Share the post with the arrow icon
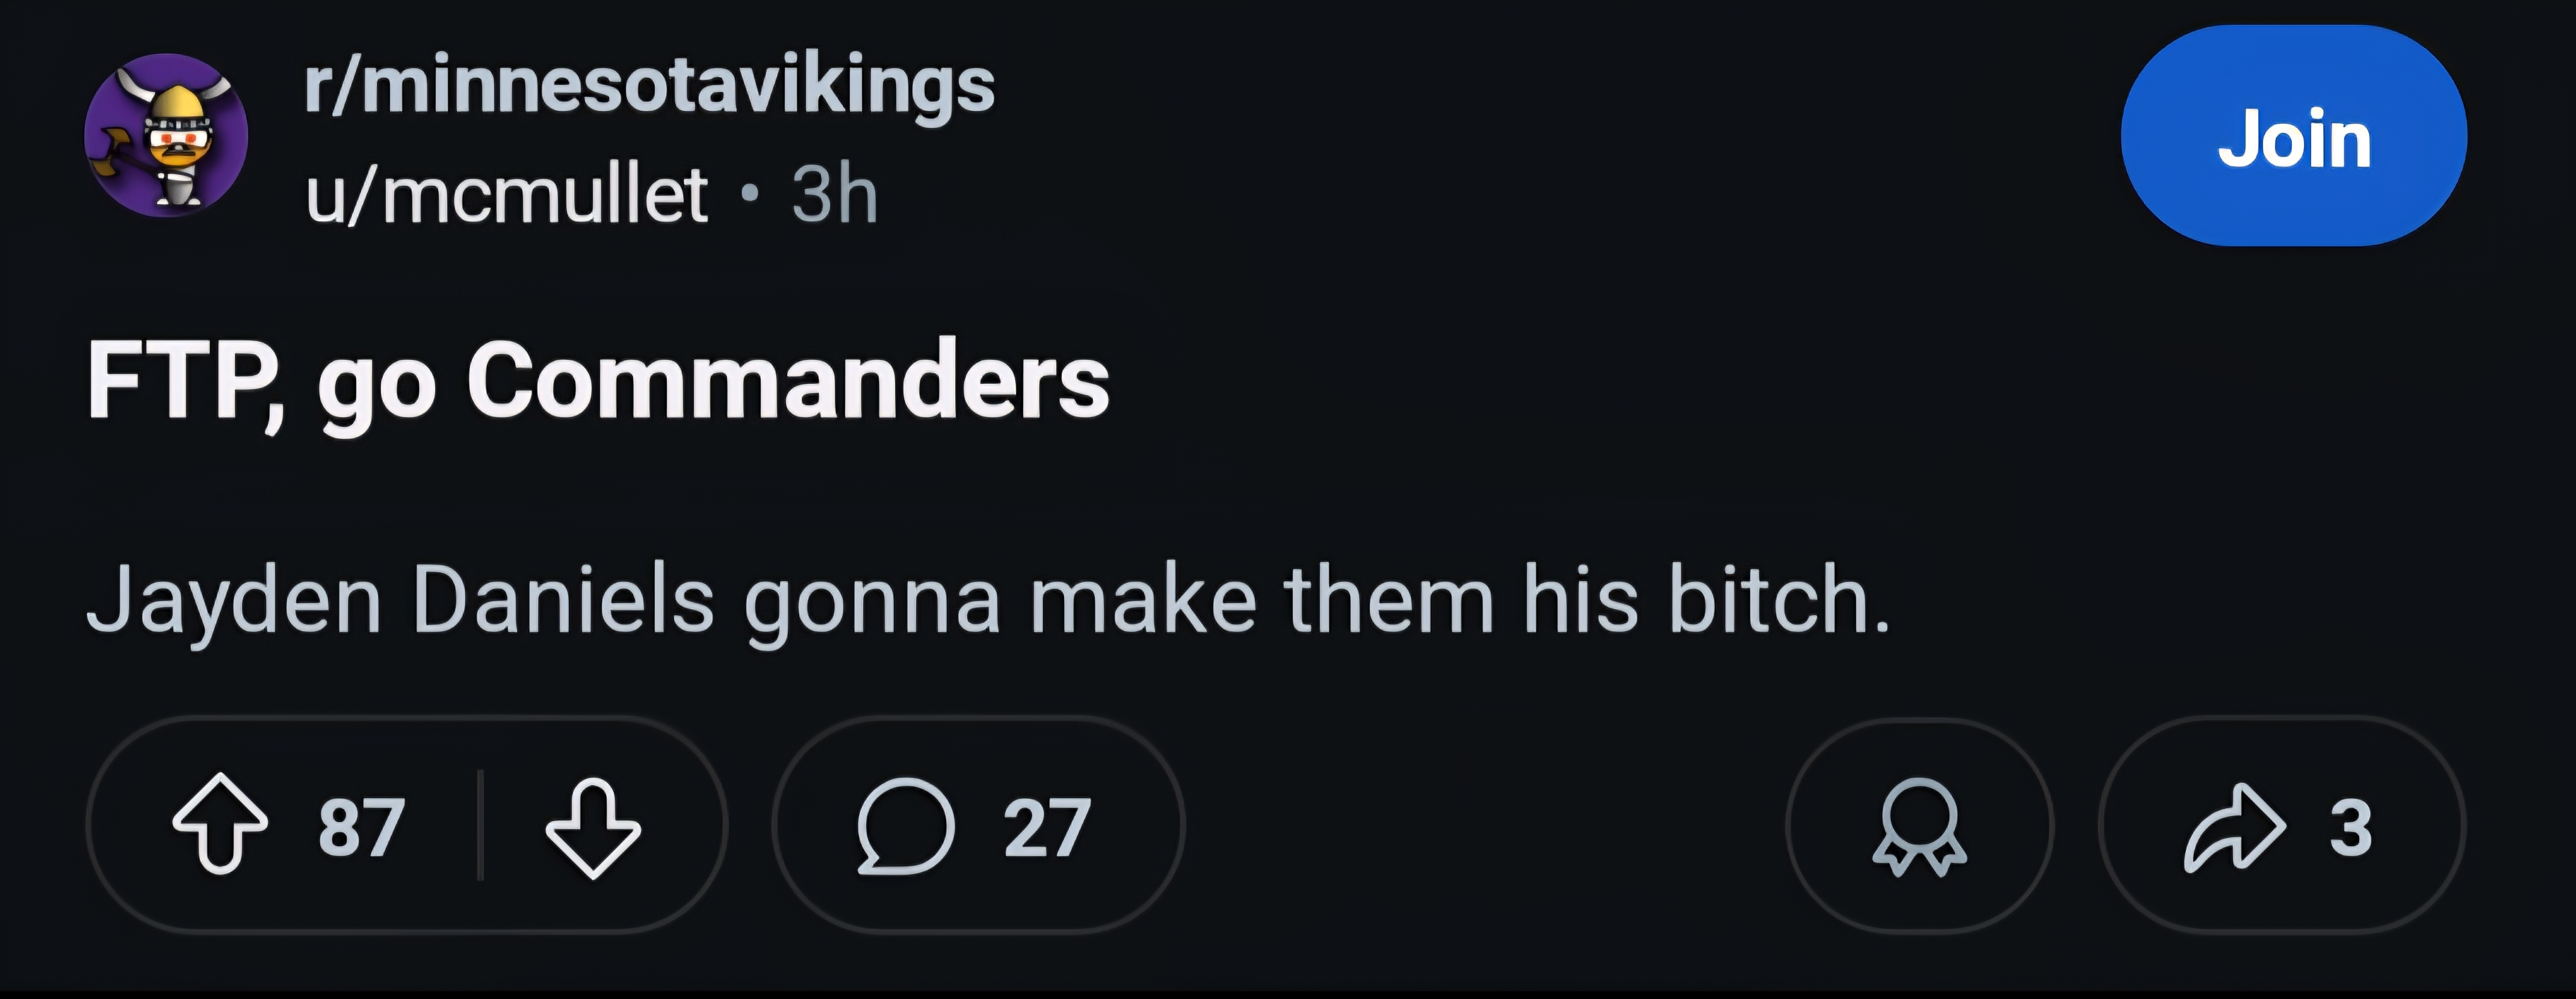 click(2235, 827)
